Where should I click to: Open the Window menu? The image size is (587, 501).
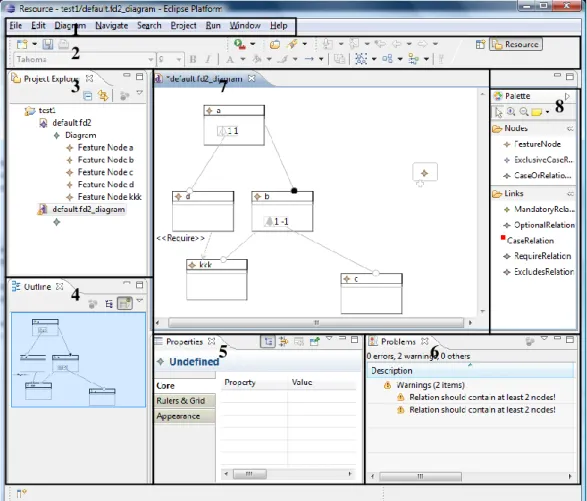coord(245,25)
